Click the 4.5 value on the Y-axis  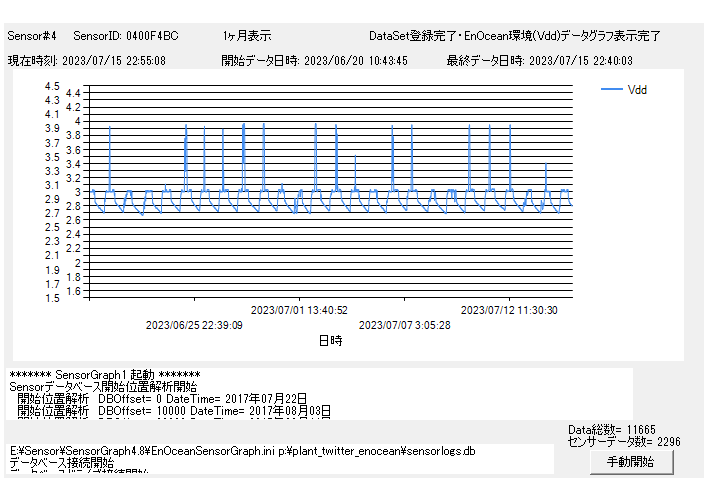(53, 86)
